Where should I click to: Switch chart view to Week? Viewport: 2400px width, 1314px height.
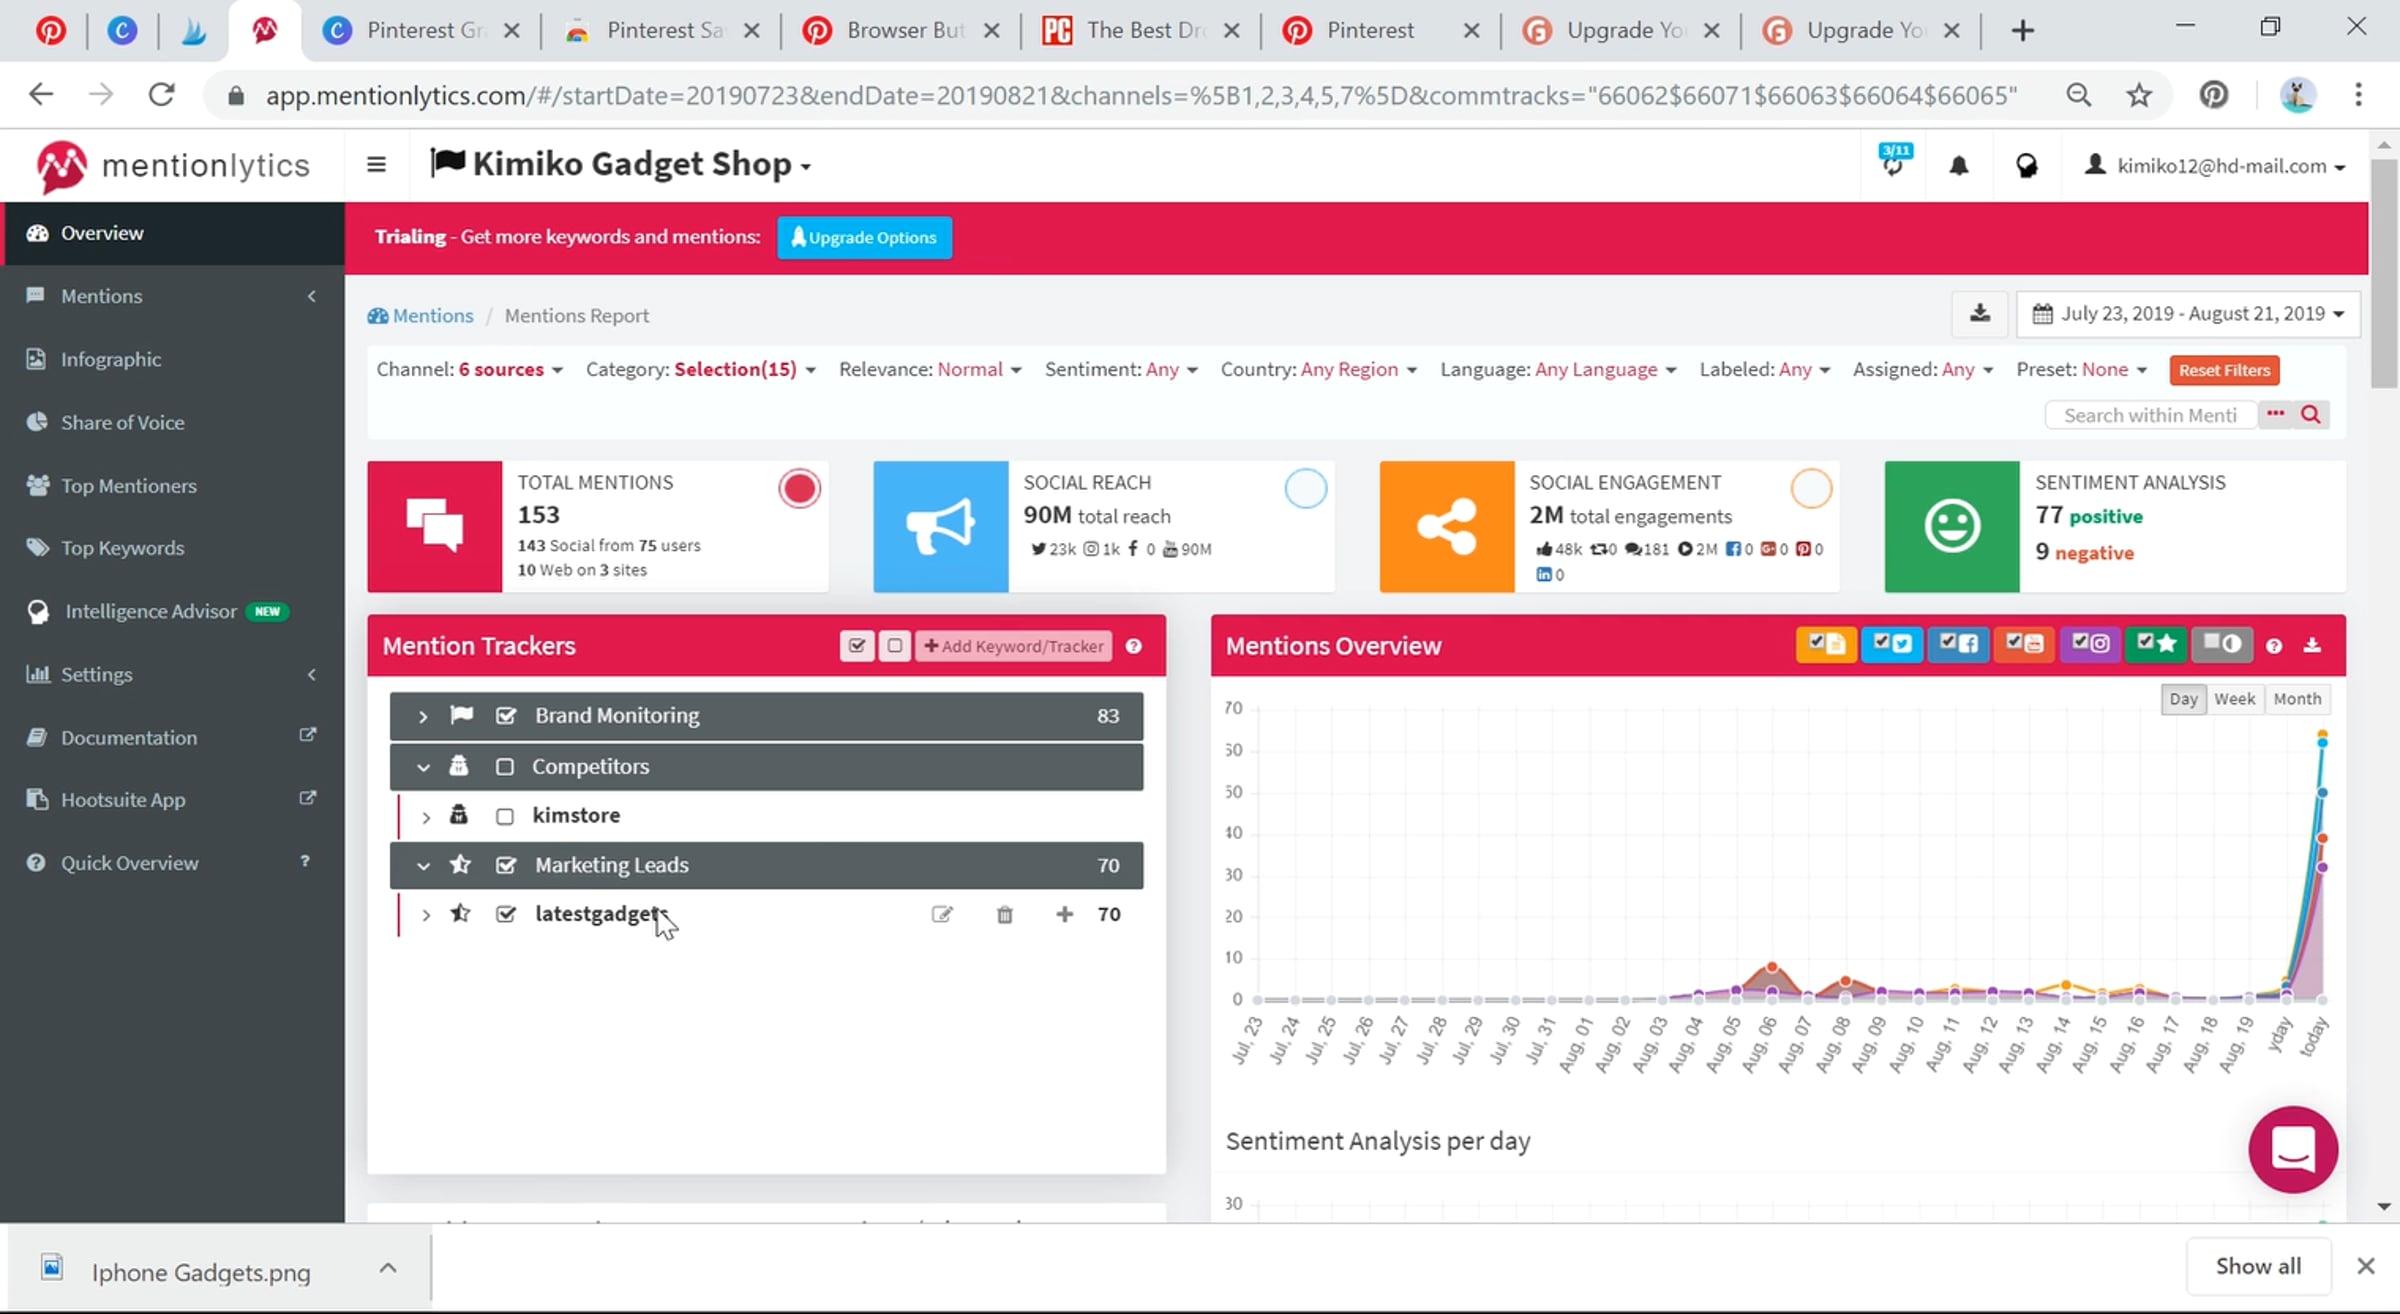click(2234, 699)
